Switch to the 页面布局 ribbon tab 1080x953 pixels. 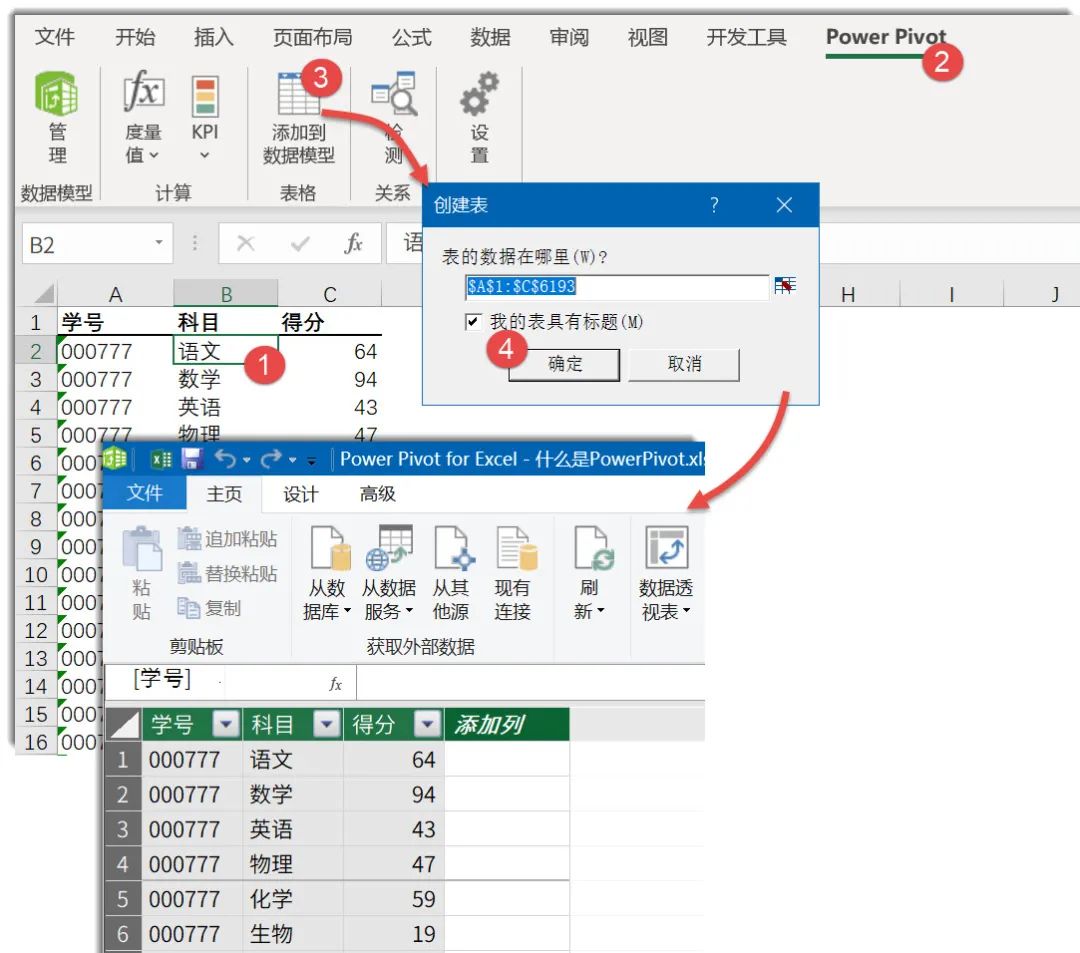(313, 36)
